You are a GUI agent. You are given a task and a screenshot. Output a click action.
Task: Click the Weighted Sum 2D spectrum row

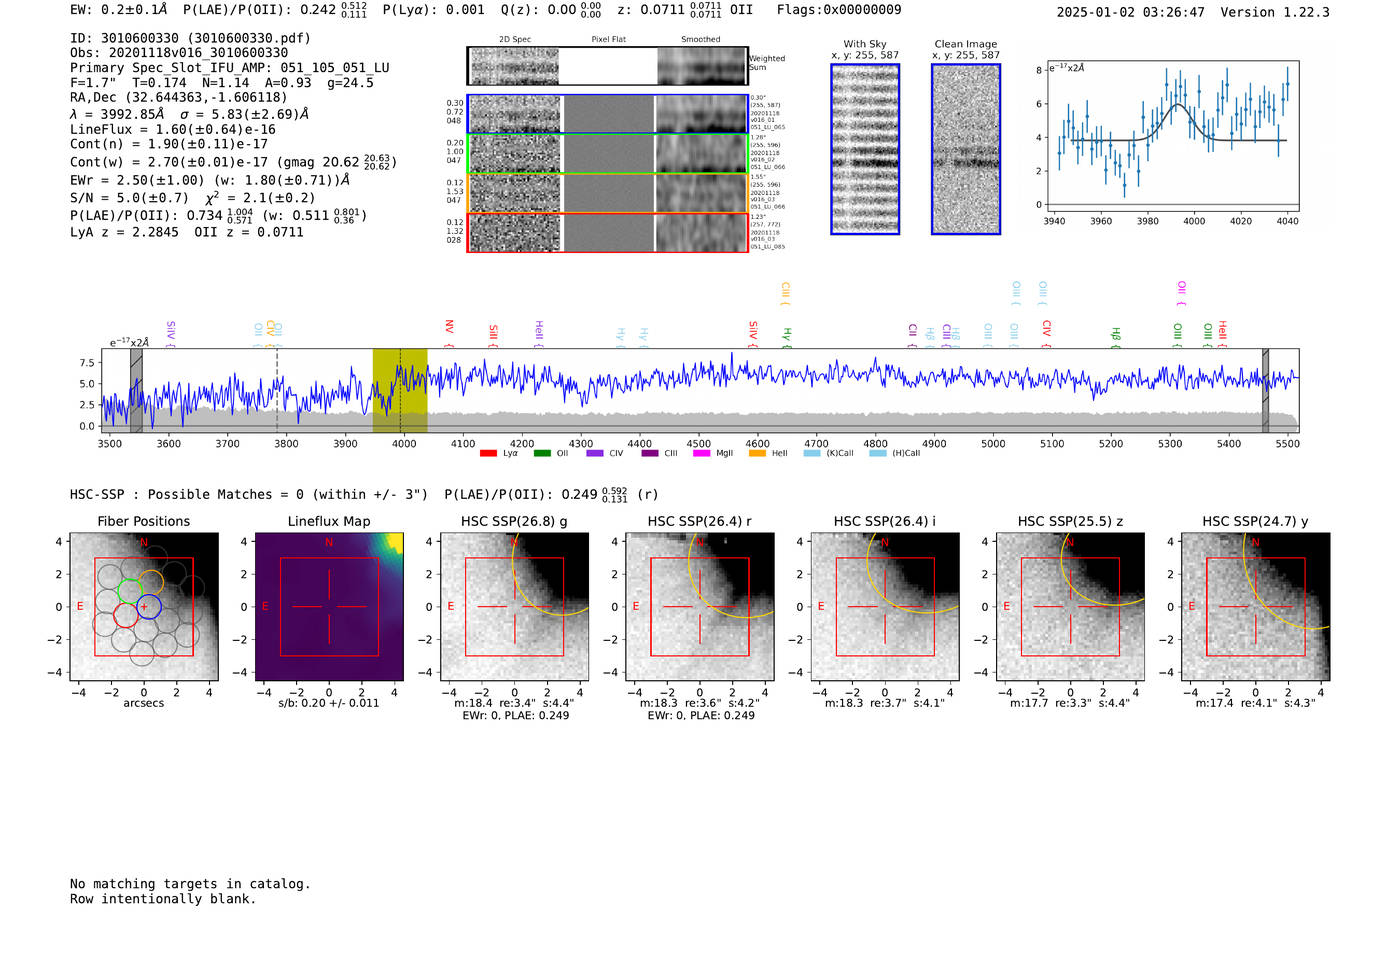[x=608, y=66]
